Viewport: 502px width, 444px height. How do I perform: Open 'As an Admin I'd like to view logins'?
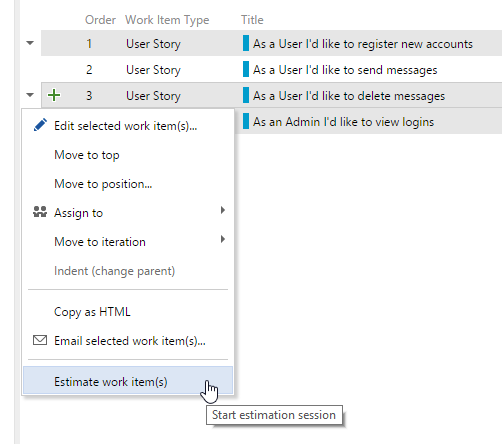[x=343, y=122]
